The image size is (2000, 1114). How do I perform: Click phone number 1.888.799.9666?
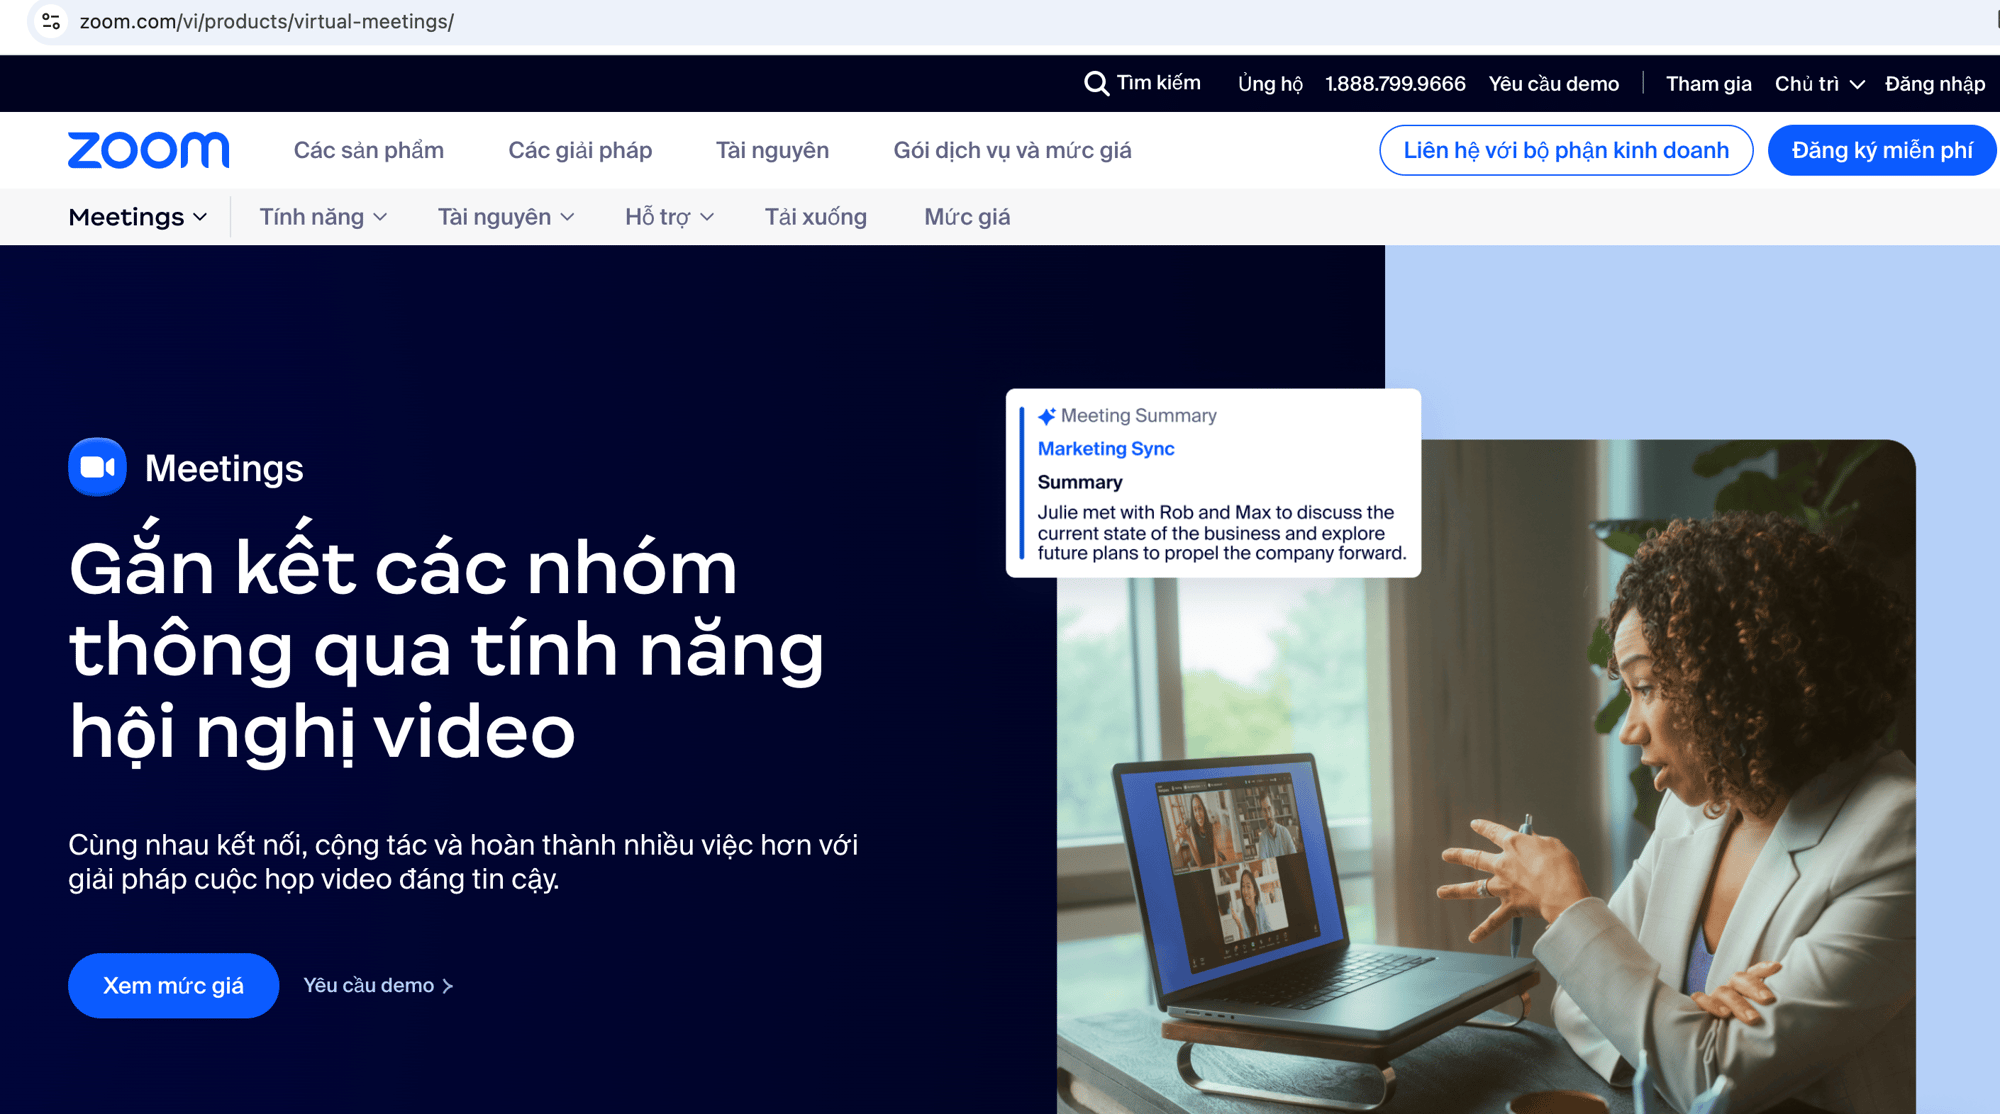1395,84
